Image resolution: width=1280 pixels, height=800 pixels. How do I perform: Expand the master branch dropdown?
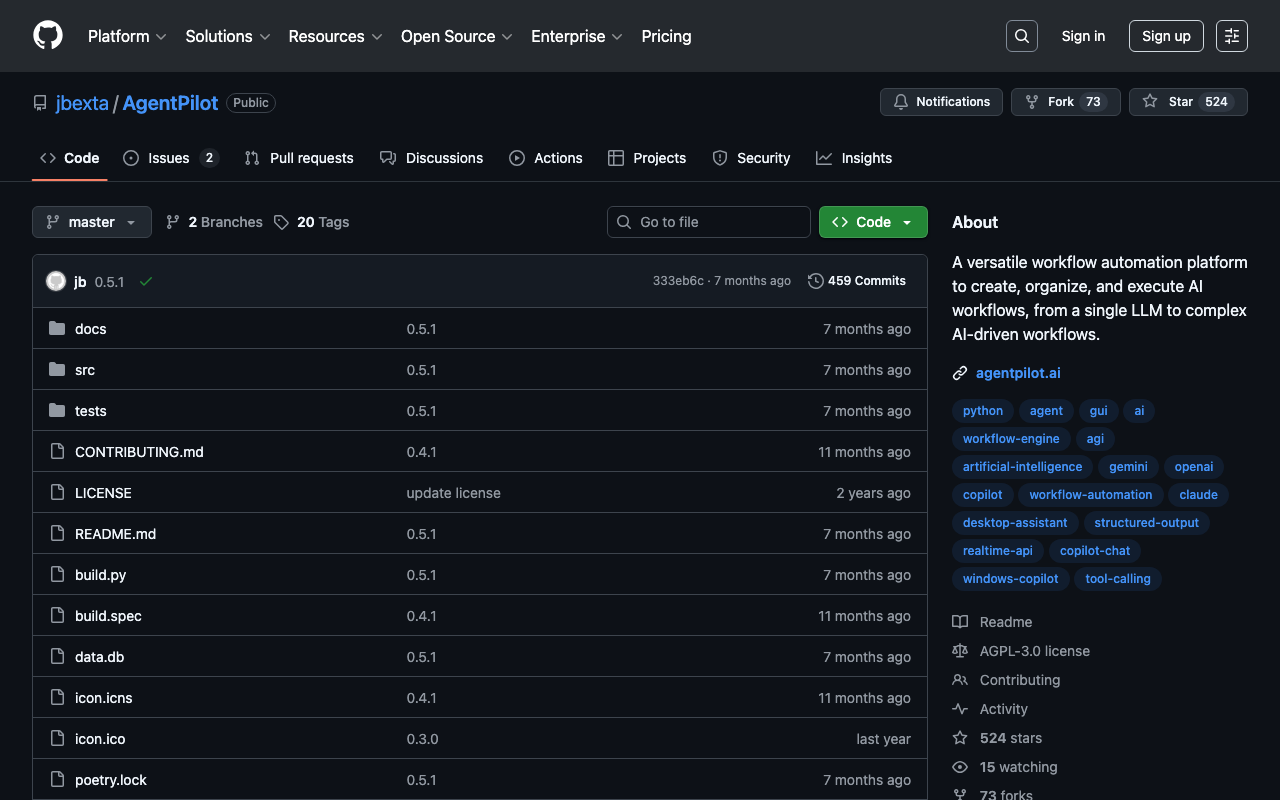(92, 222)
